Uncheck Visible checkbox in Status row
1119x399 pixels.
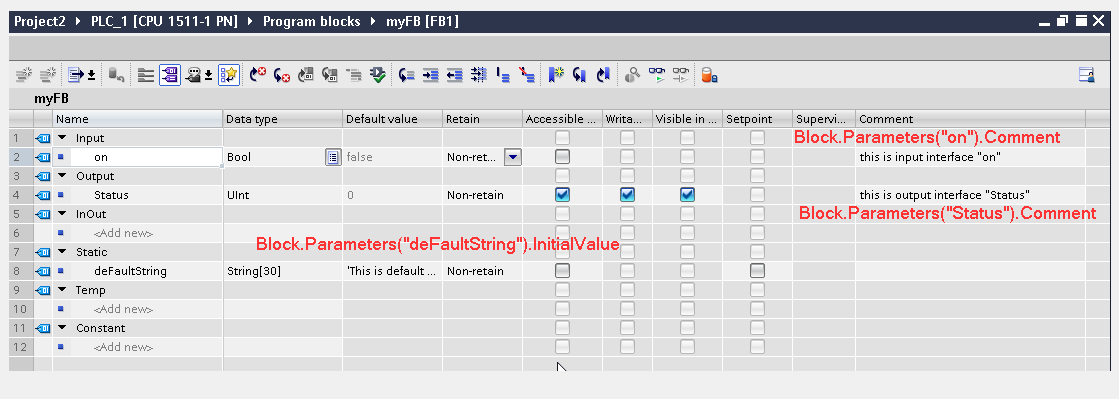pyautogui.click(x=687, y=194)
